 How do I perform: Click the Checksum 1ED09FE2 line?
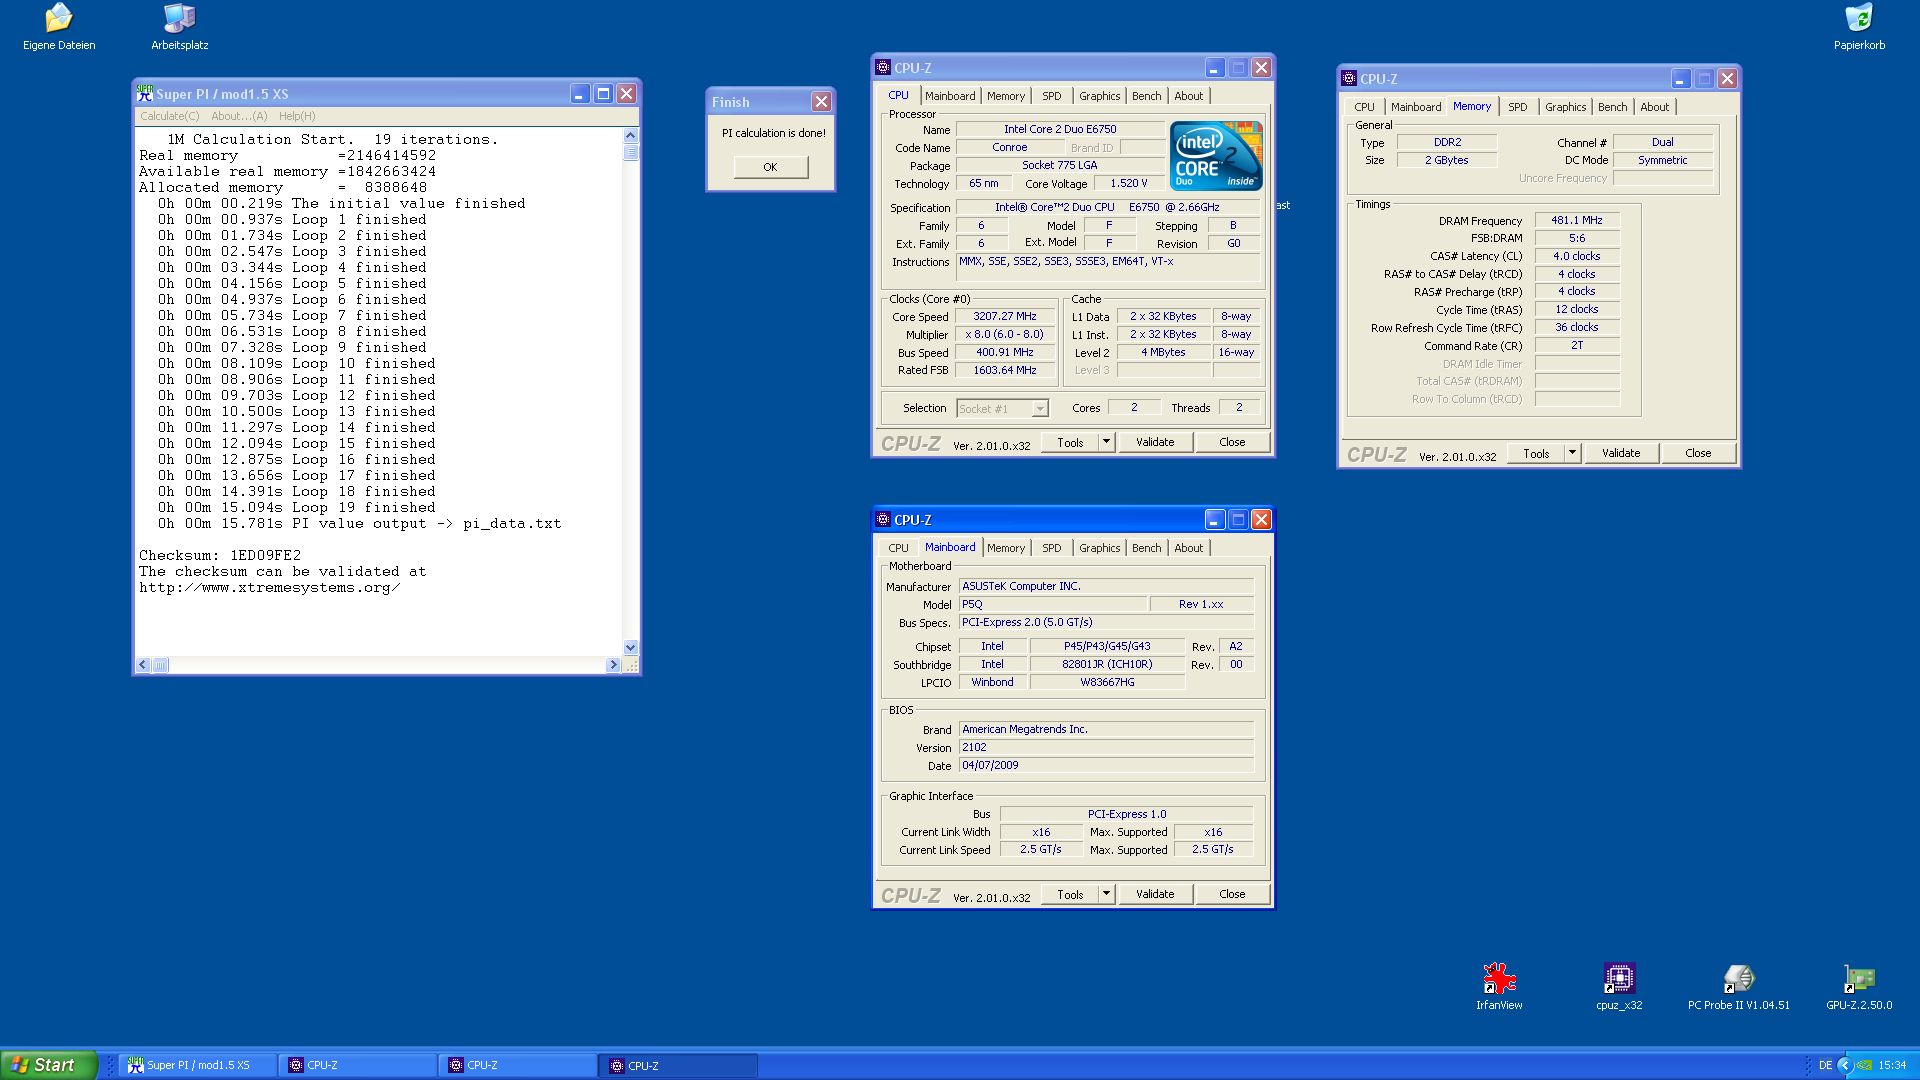(220, 556)
